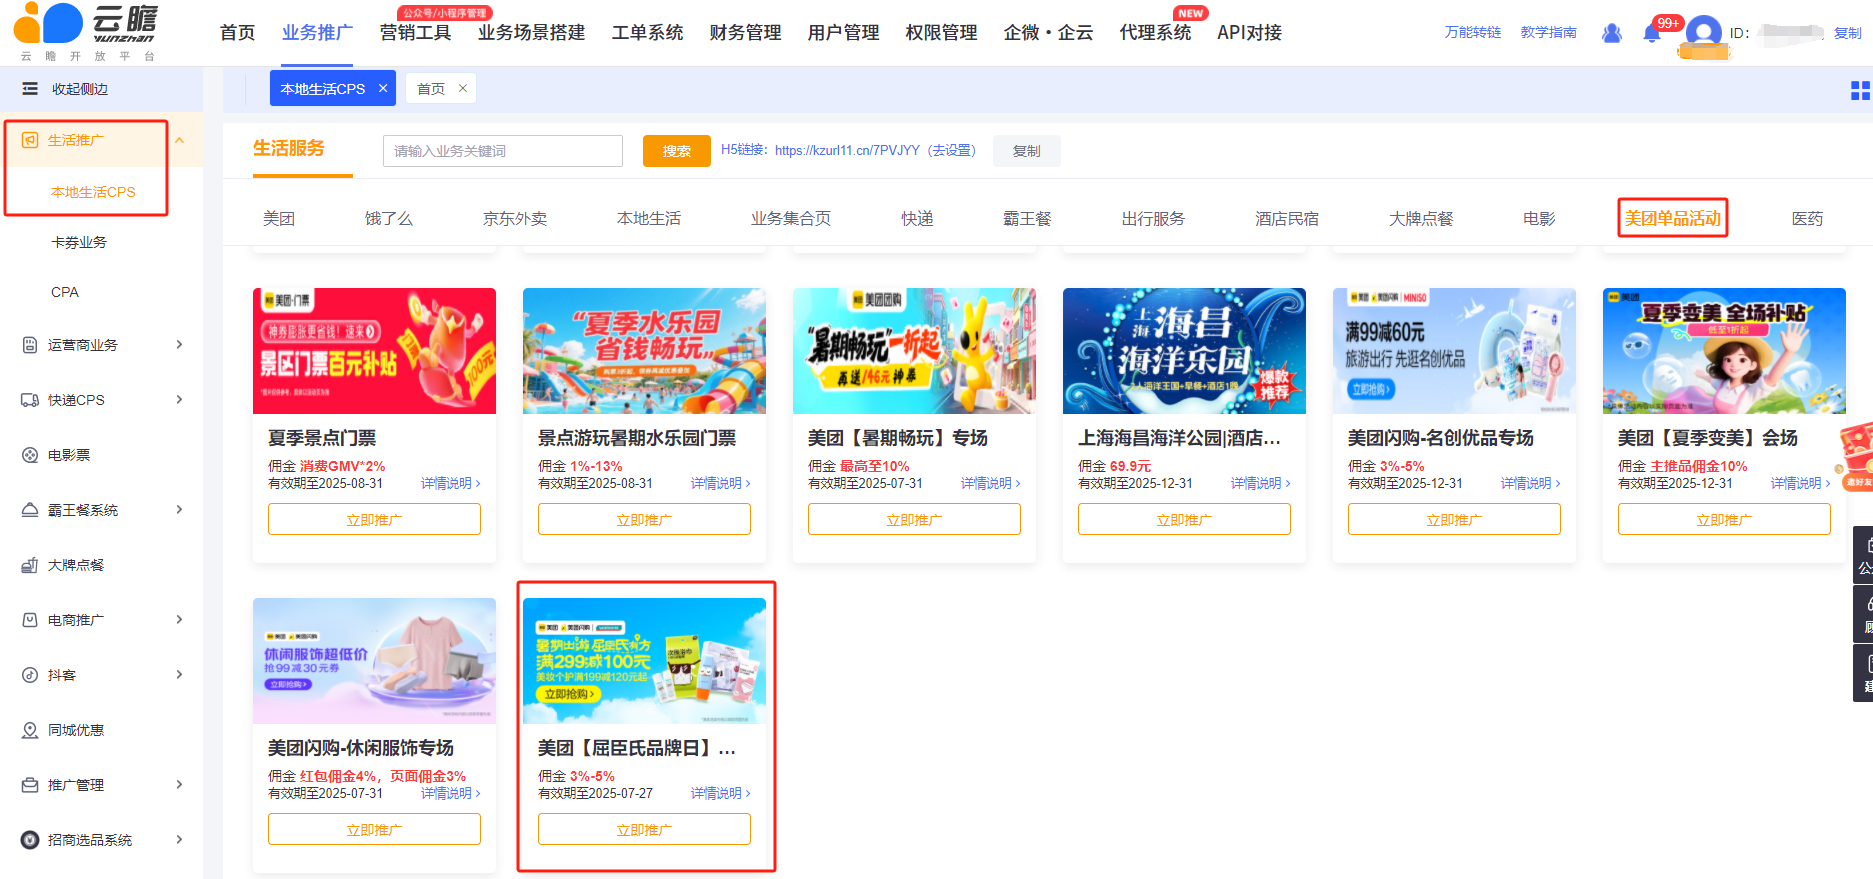Click the 招商选品系统 sidebar icon
Viewport: 1873px width, 879px height.
coord(30,840)
